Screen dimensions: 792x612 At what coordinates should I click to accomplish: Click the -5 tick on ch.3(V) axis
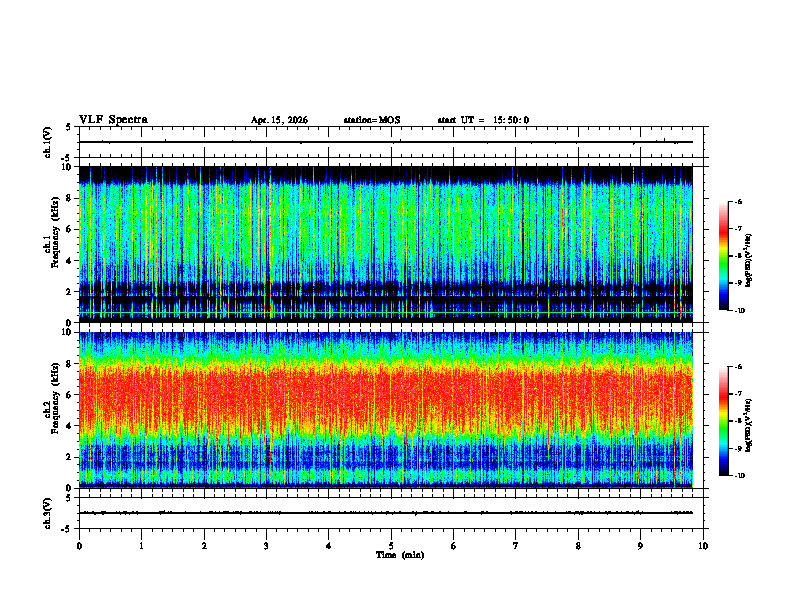pyautogui.click(x=67, y=529)
